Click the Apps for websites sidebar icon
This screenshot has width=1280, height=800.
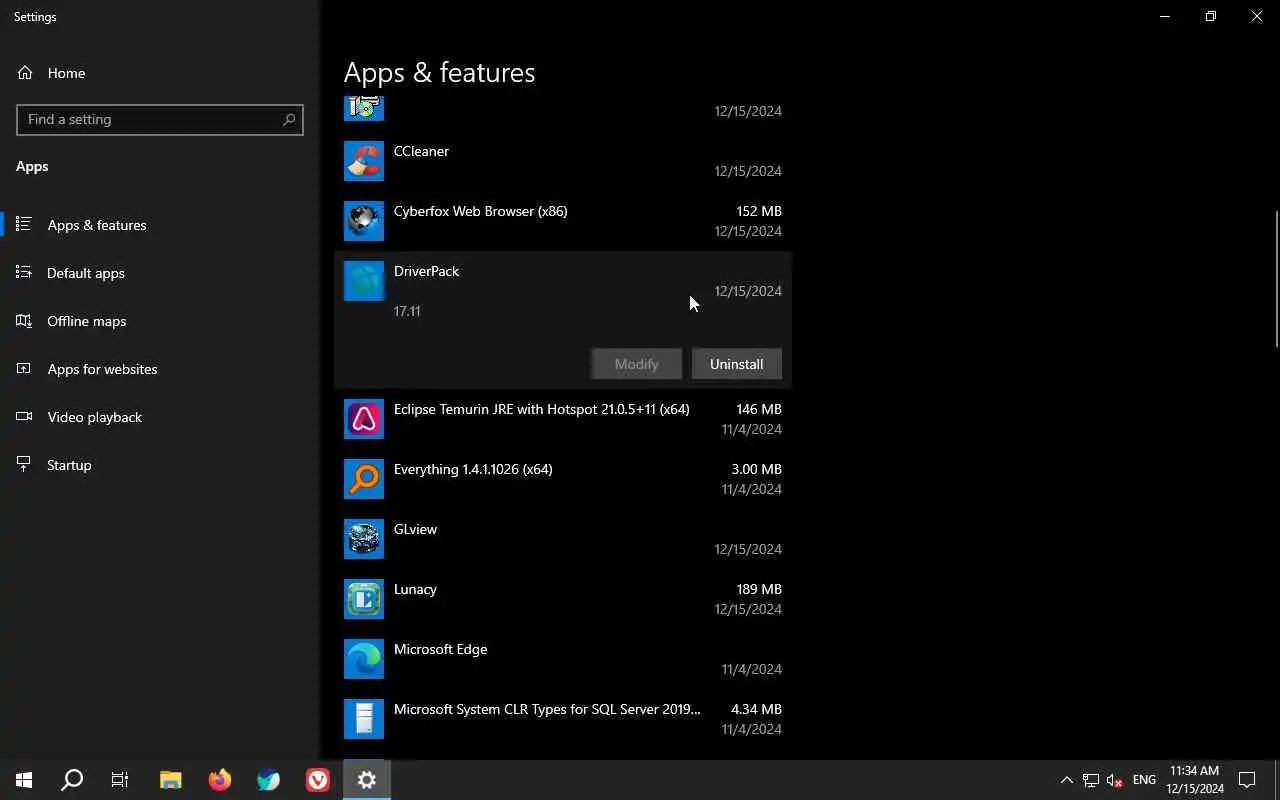25,369
